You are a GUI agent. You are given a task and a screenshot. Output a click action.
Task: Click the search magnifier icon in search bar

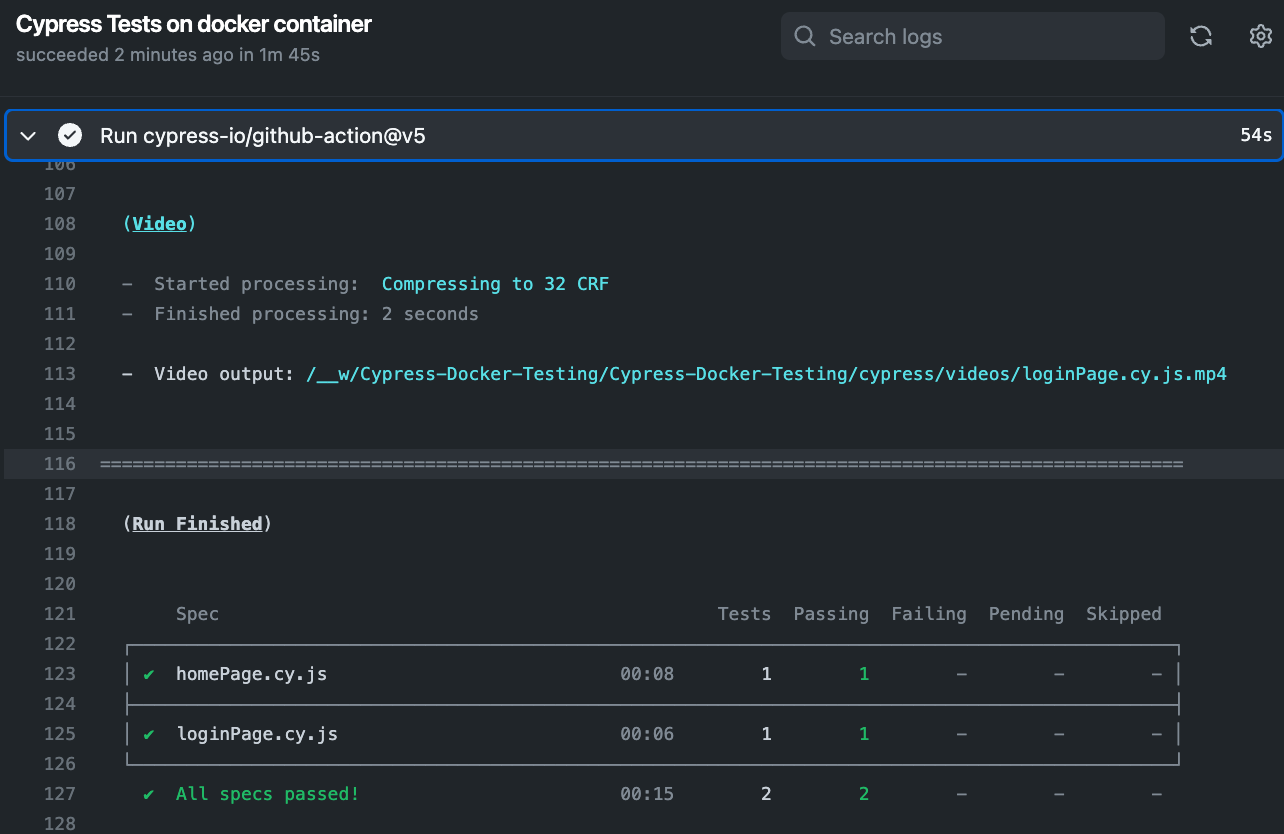click(x=804, y=36)
